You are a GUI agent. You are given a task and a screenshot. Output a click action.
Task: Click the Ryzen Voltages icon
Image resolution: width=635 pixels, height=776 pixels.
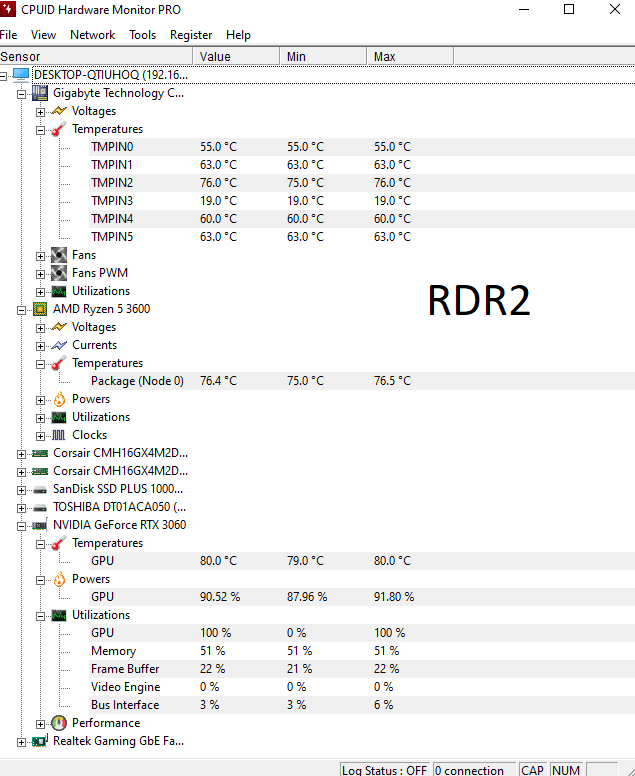59,327
